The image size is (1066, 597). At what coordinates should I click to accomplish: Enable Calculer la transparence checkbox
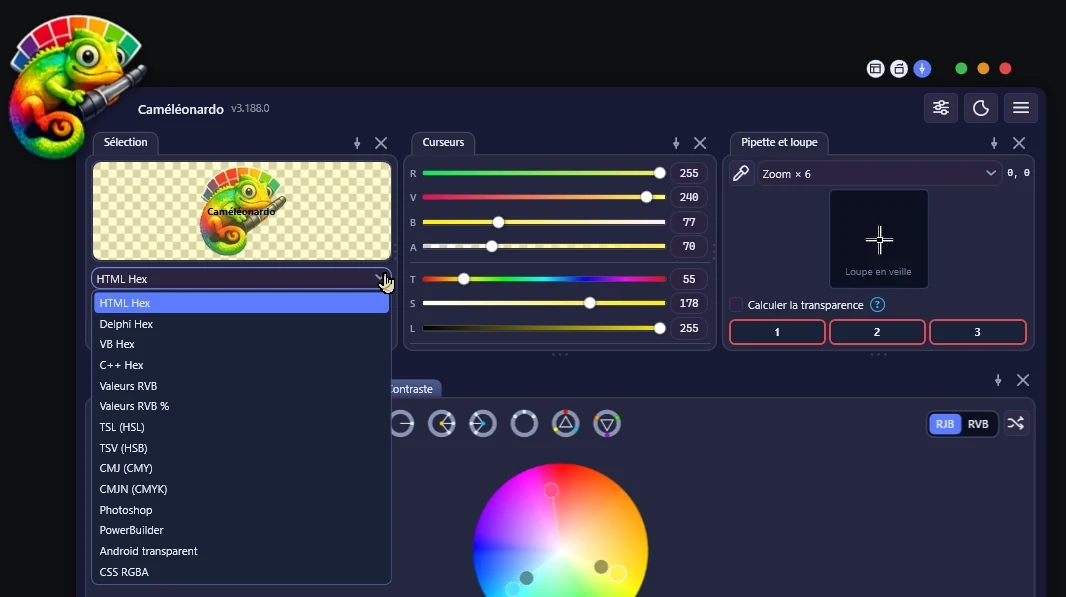736,305
